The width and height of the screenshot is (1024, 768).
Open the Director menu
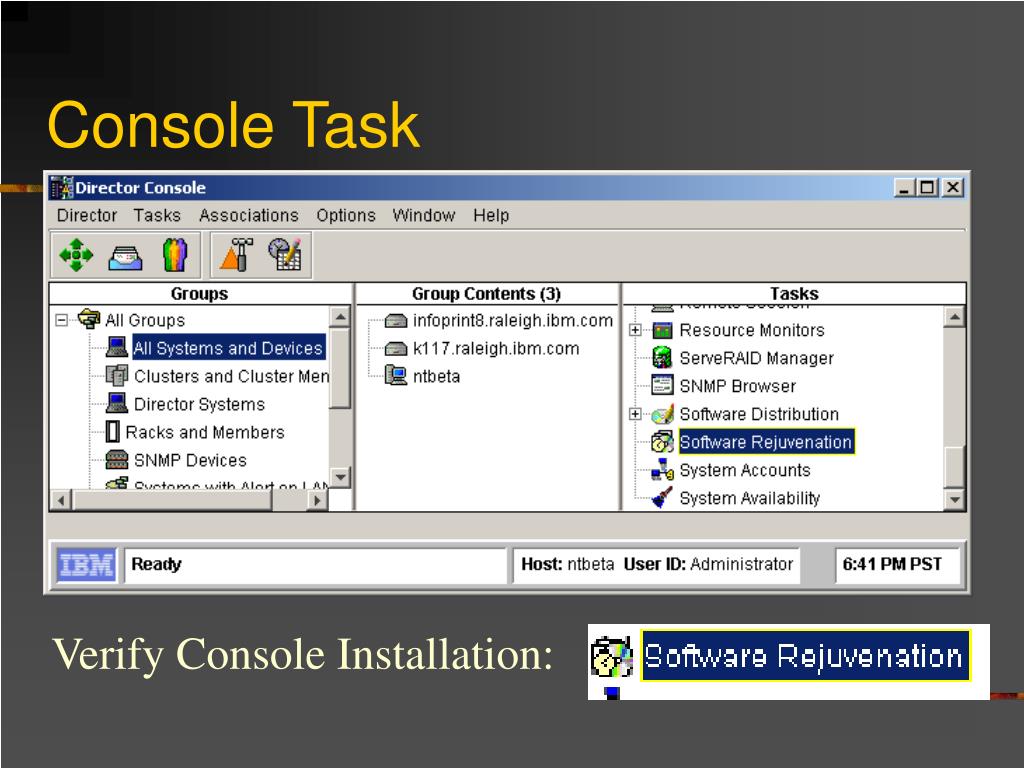coord(87,216)
